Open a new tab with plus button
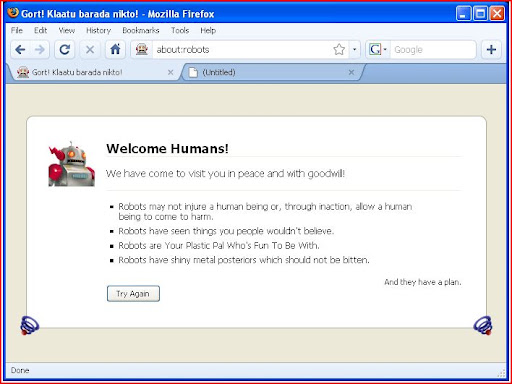 [x=491, y=50]
